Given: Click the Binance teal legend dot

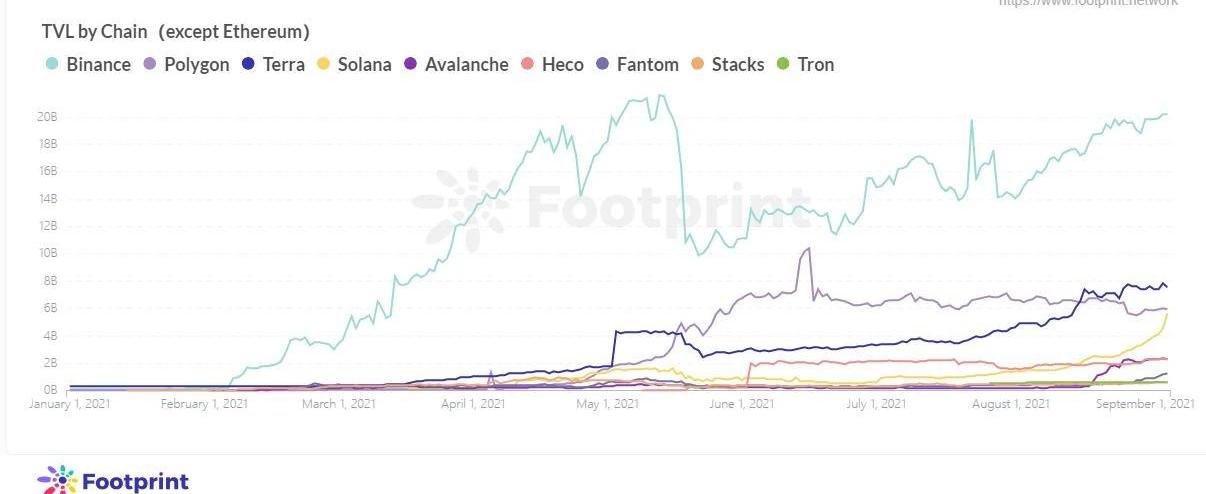Looking at the screenshot, I should [x=52, y=65].
